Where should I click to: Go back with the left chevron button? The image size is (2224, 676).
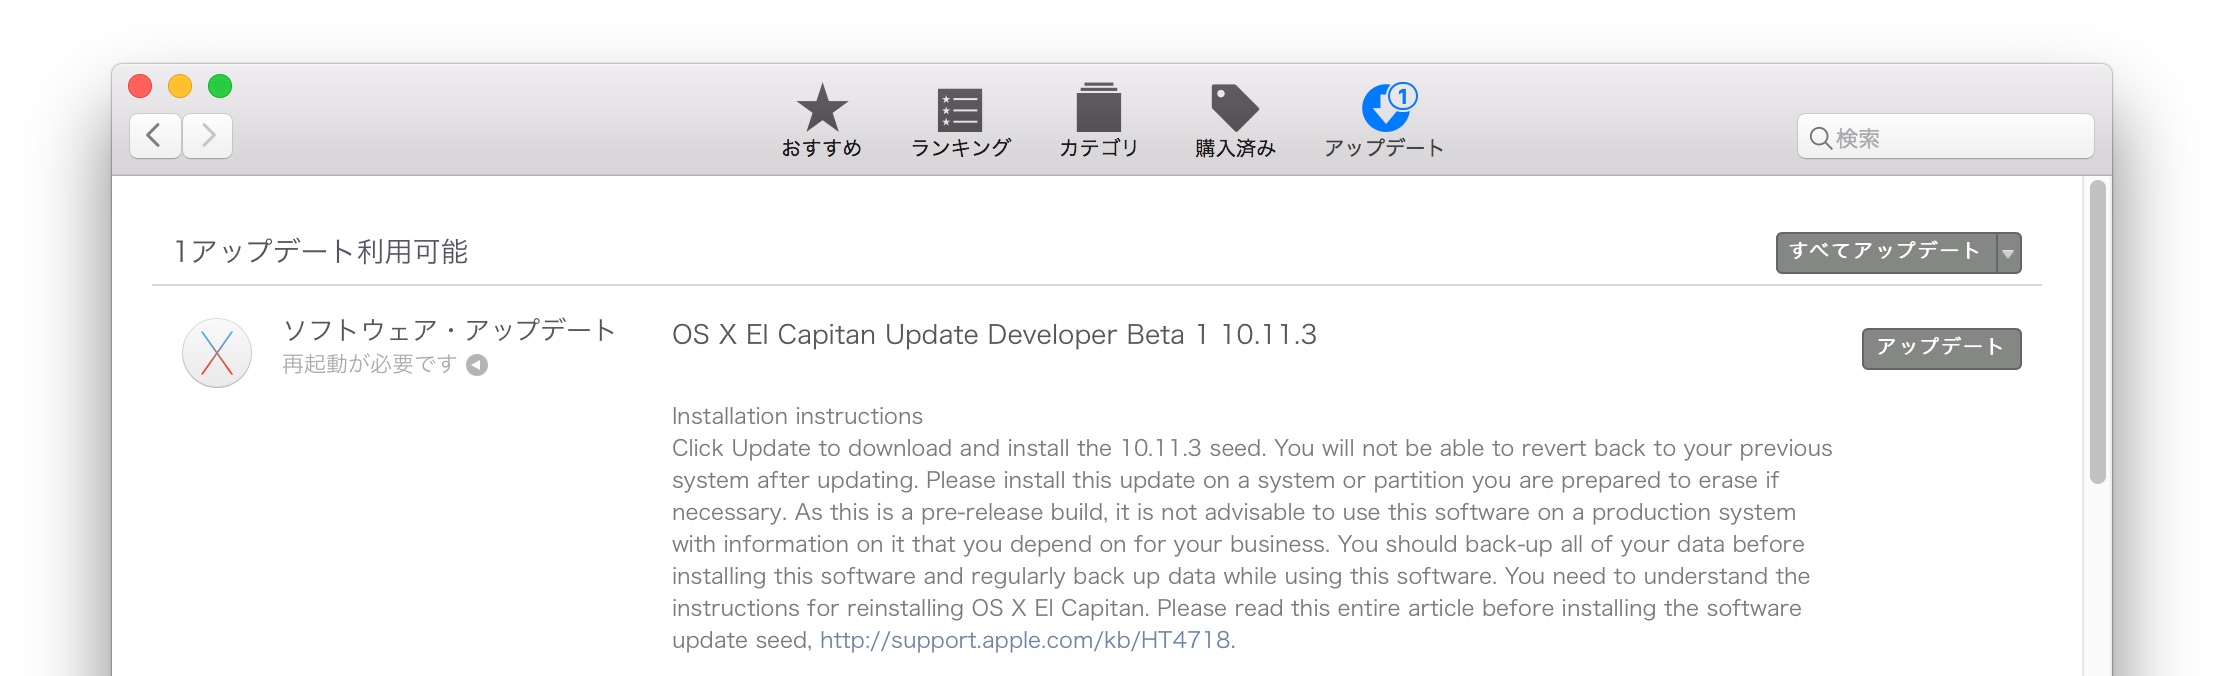(155, 135)
